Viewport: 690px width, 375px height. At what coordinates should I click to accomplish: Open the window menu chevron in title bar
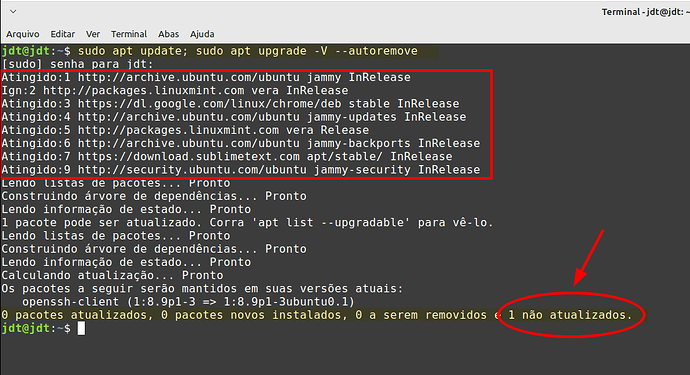coord(13,11)
